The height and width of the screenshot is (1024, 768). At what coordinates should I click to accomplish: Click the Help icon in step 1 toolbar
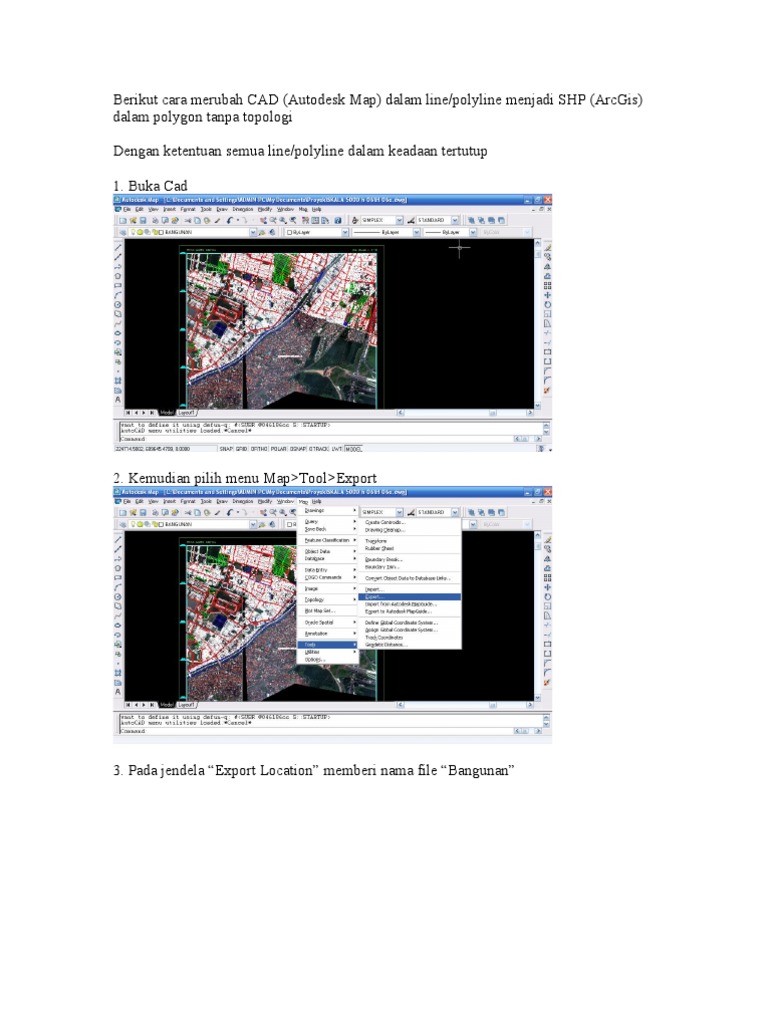pyautogui.click(x=338, y=221)
